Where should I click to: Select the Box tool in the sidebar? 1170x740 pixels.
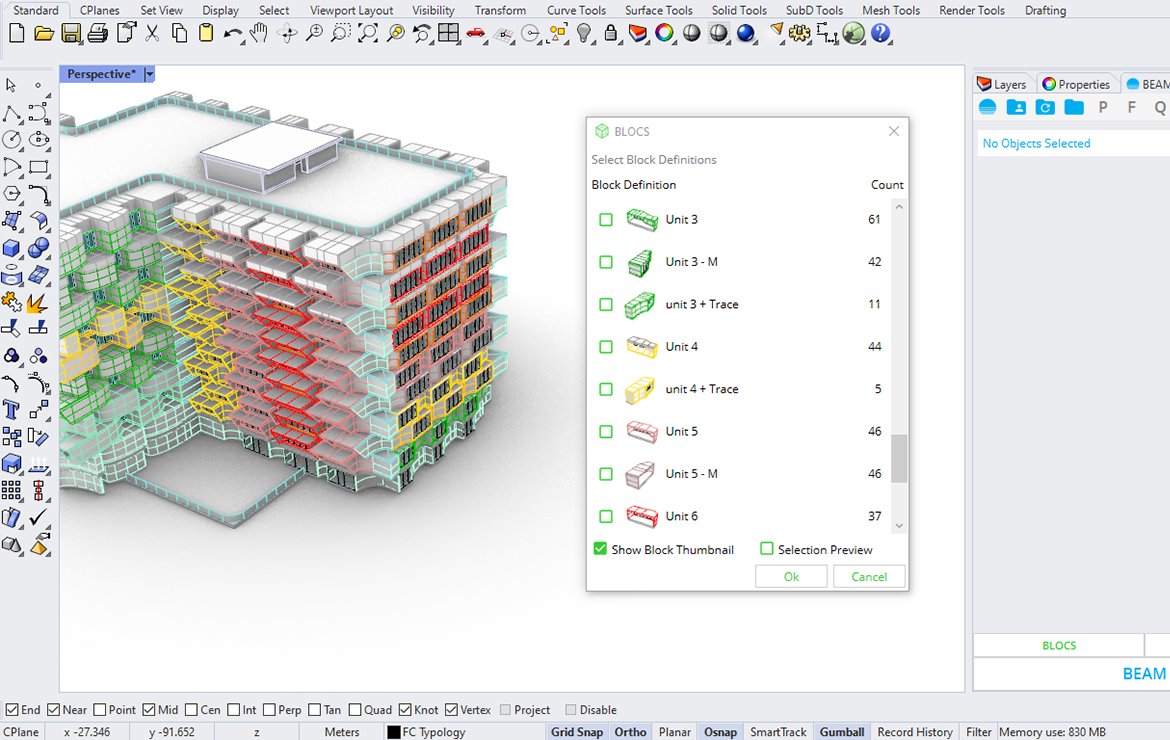click(x=11, y=247)
